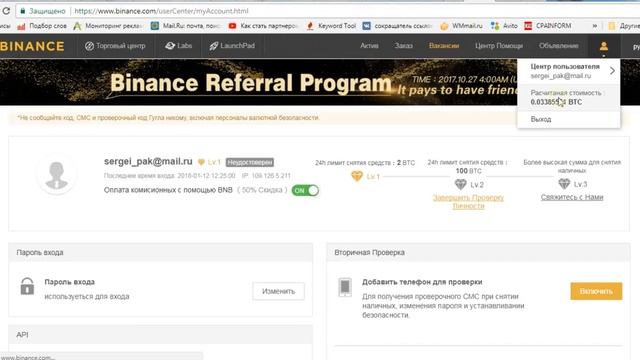640x360 pixels.
Task: Click the Lv.3 diamond icon
Action: (564, 184)
